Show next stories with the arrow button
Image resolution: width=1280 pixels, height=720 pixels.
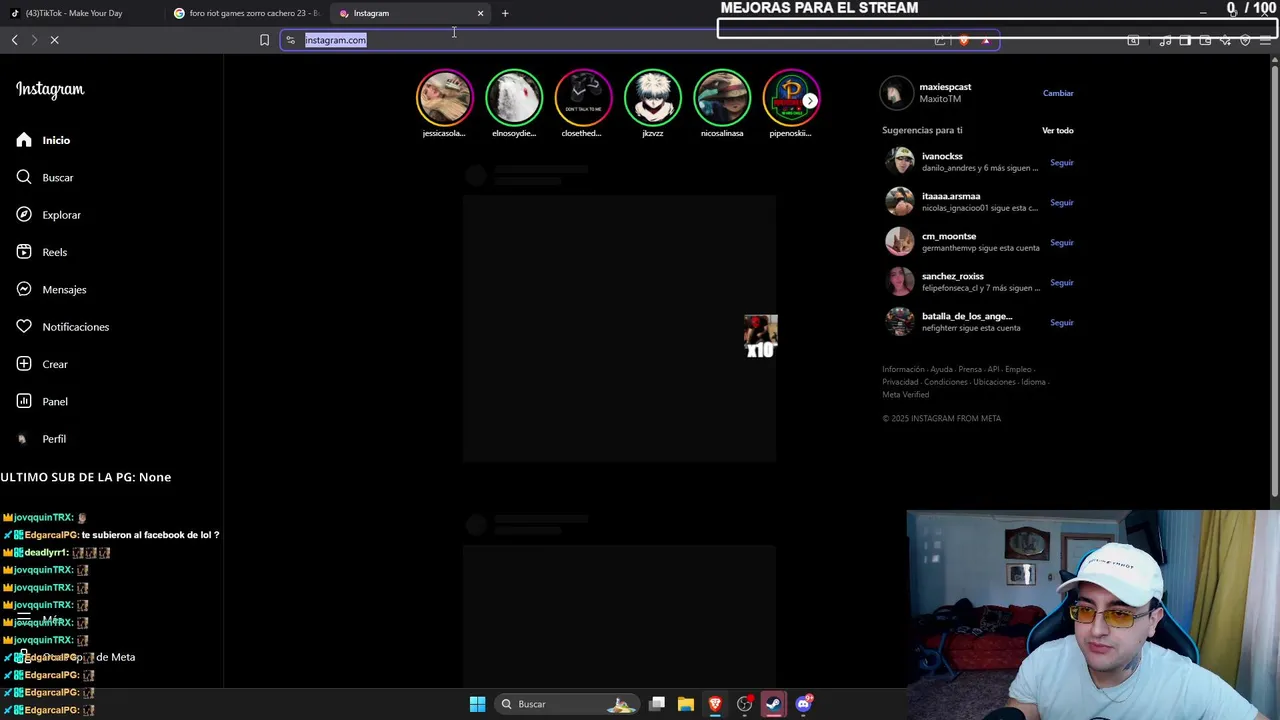[x=810, y=100]
